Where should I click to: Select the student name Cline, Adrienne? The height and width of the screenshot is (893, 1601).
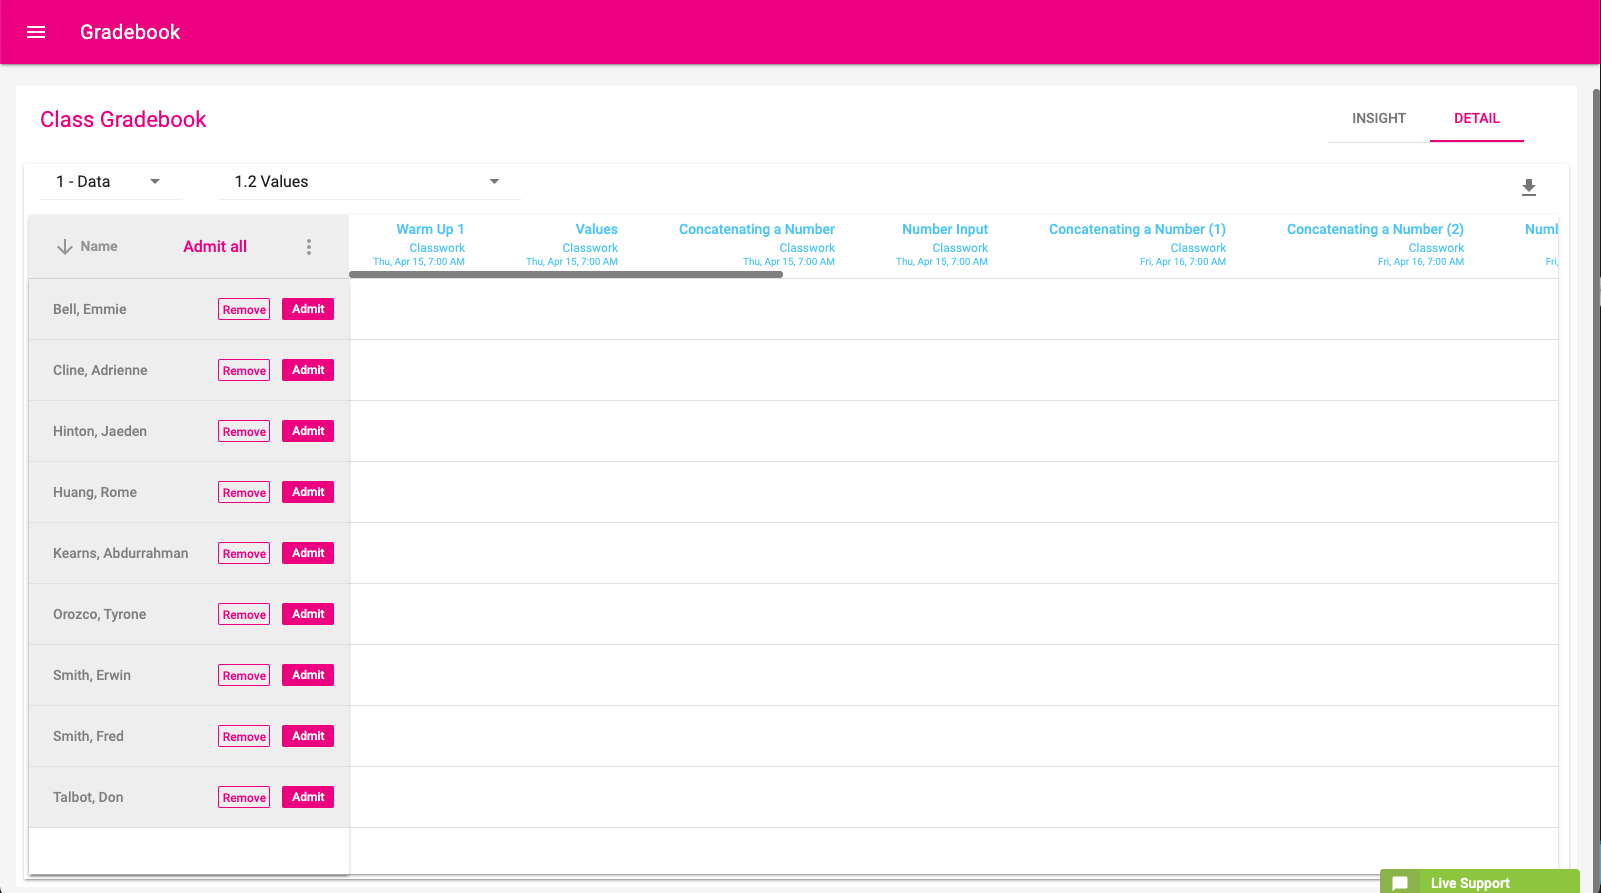point(100,371)
